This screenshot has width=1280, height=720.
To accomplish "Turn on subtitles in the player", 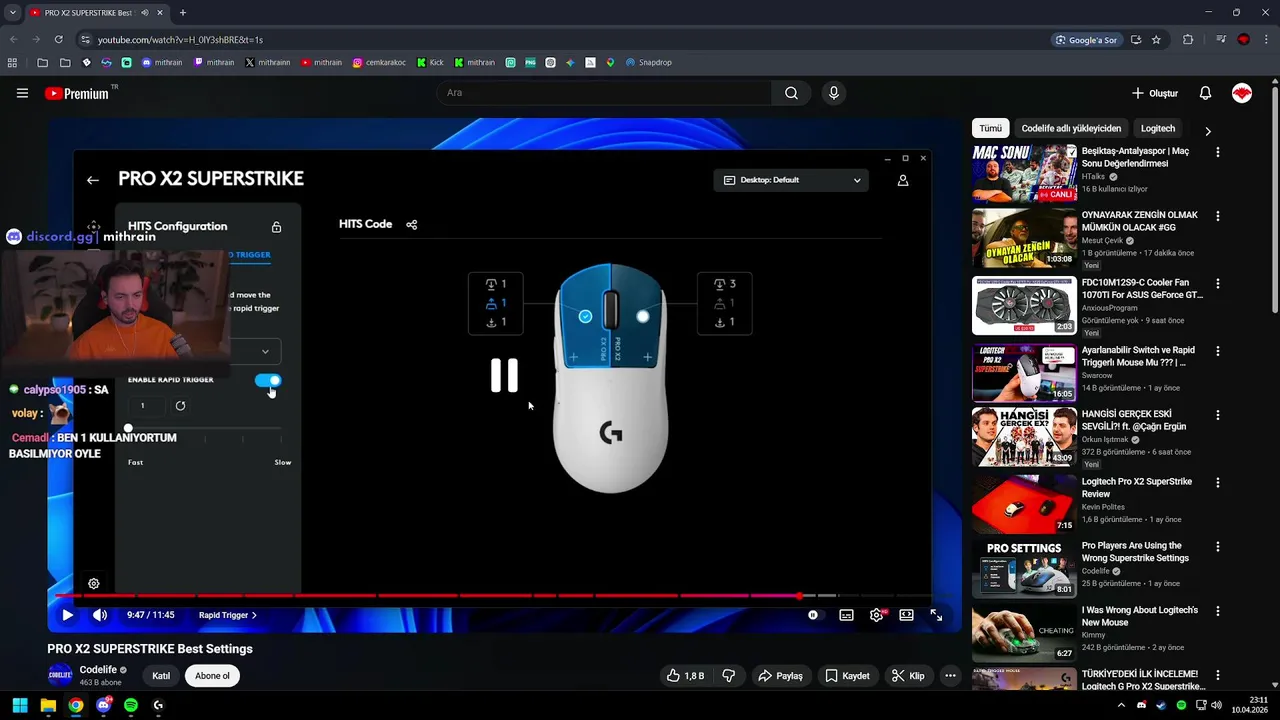I will tap(846, 615).
